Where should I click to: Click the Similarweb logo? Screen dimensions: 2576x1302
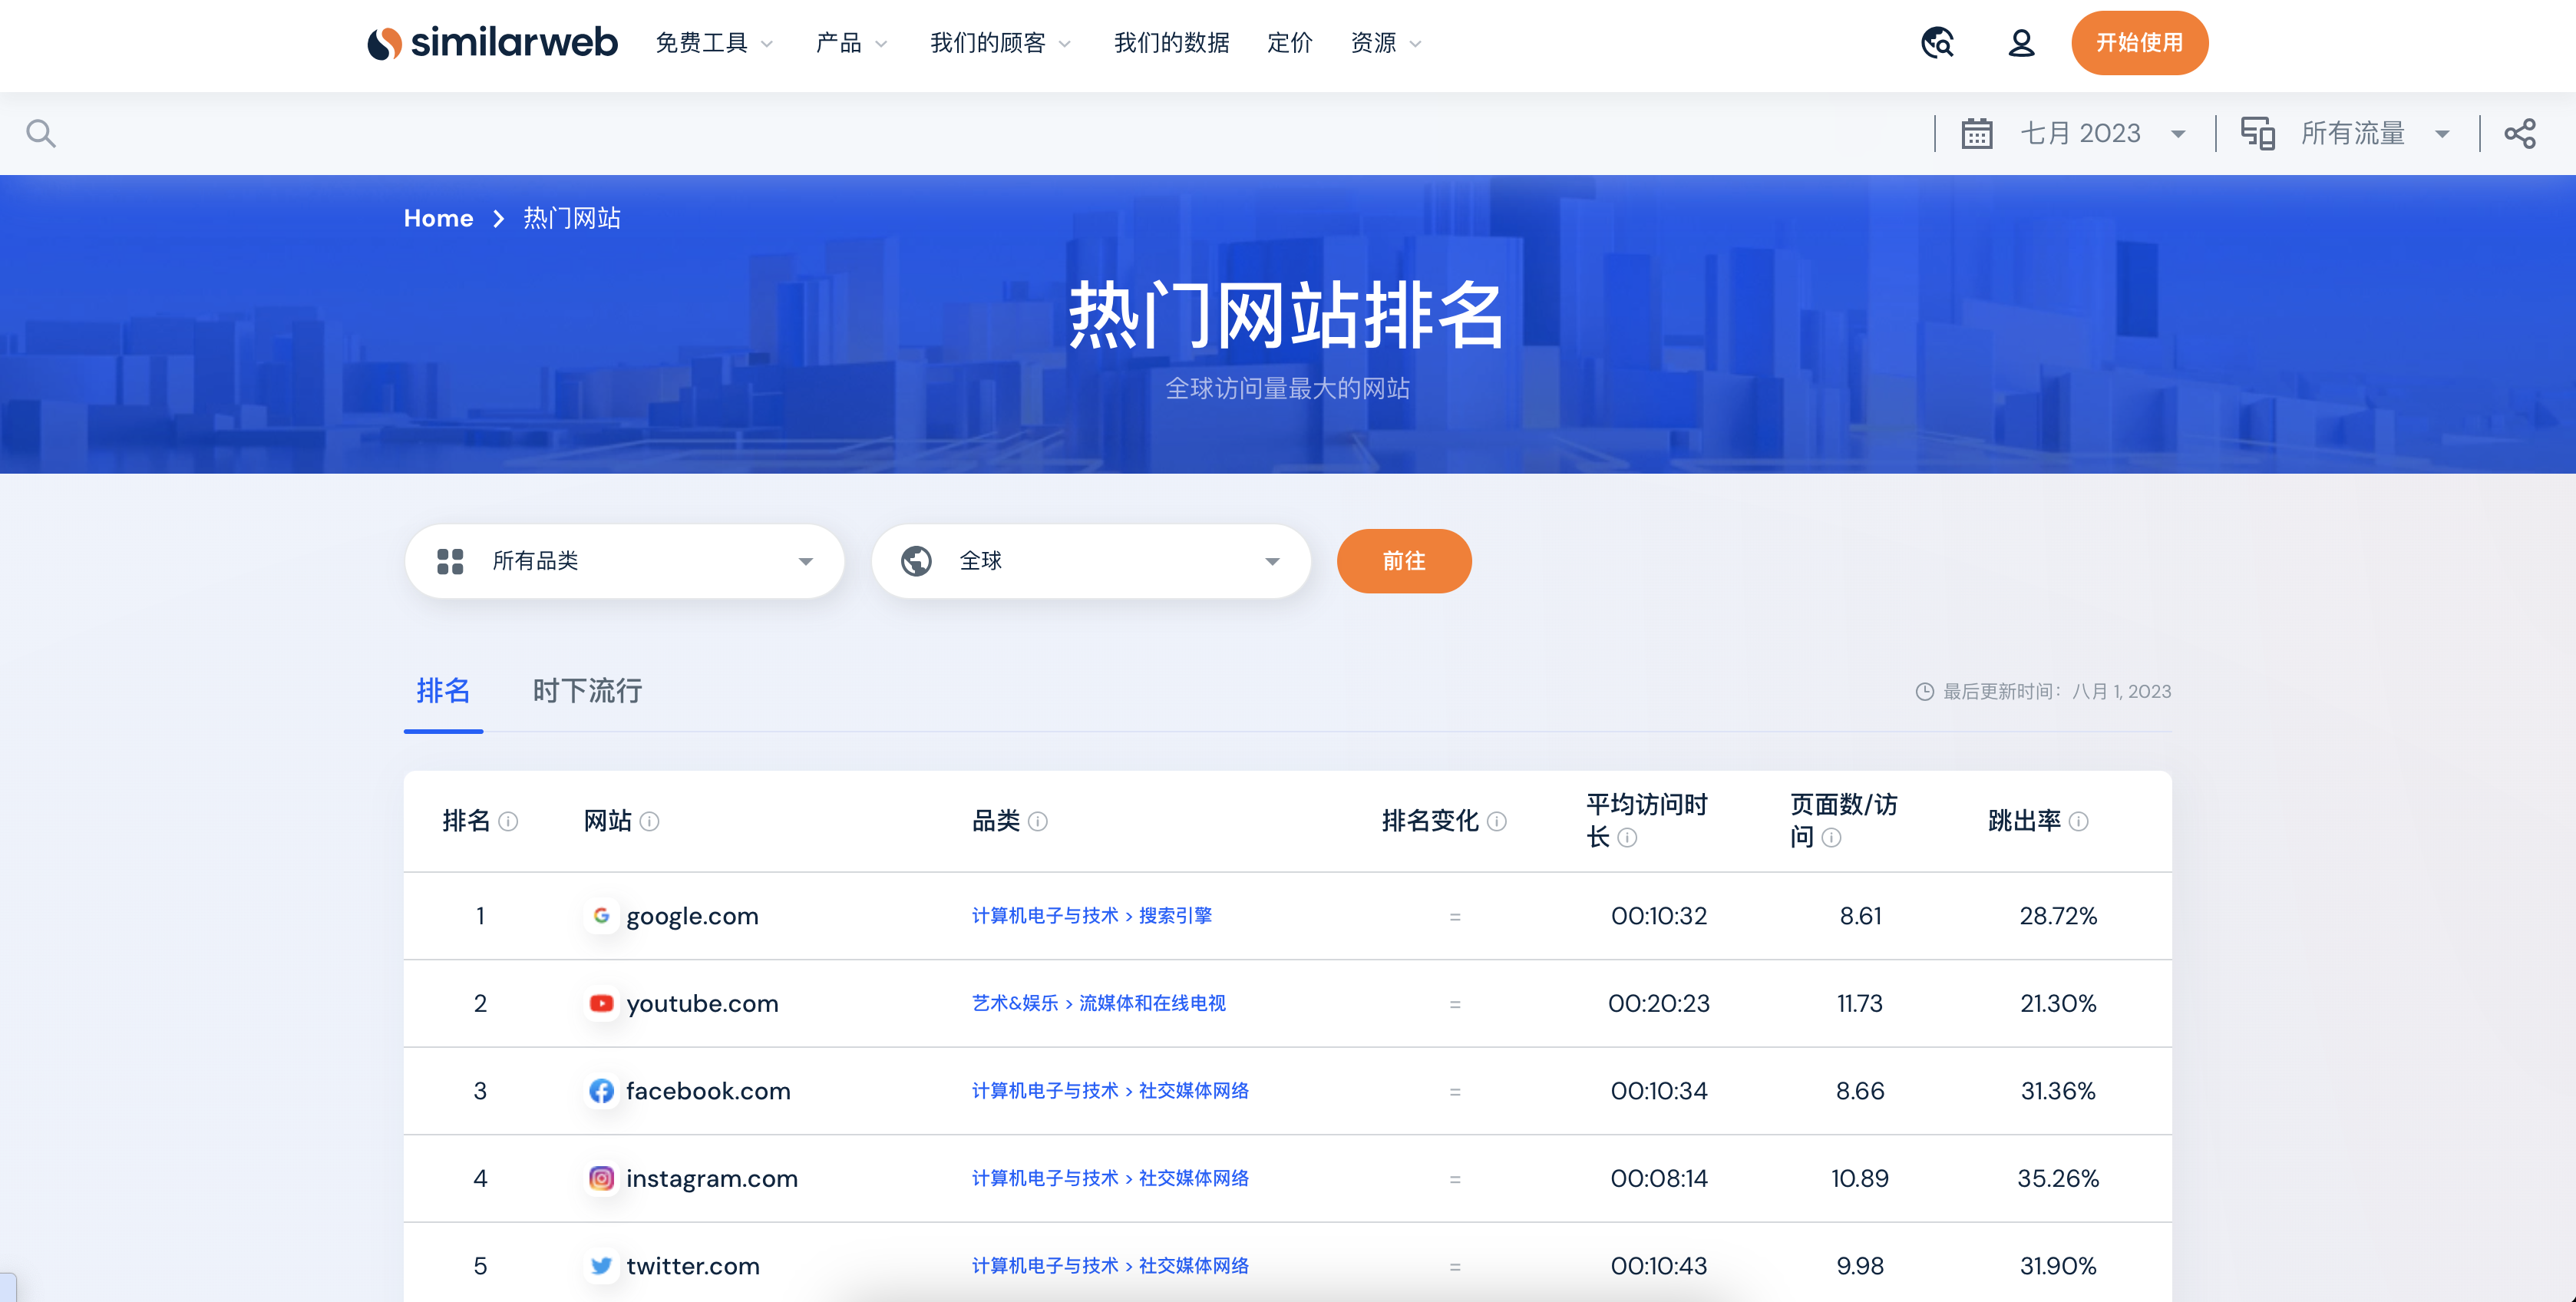492,43
